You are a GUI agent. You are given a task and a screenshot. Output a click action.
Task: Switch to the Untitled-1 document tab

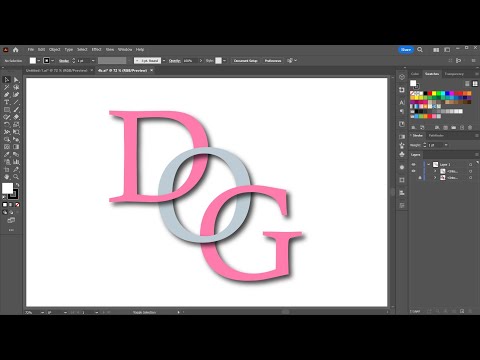57,70
